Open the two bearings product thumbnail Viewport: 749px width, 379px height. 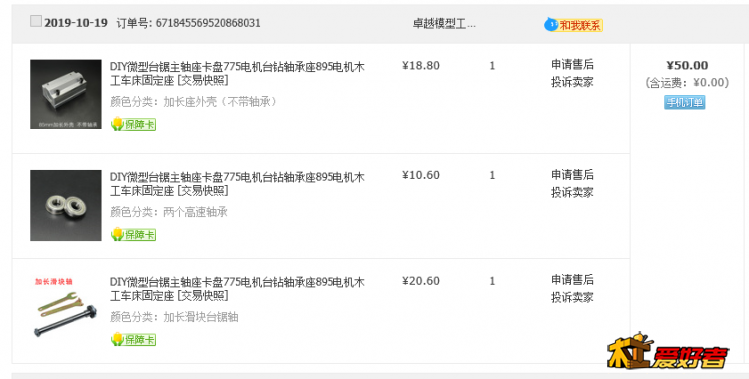(x=66, y=205)
